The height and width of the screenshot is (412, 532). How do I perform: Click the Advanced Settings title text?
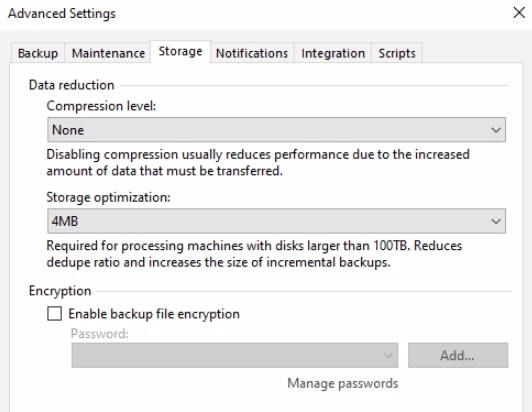[x=62, y=14]
